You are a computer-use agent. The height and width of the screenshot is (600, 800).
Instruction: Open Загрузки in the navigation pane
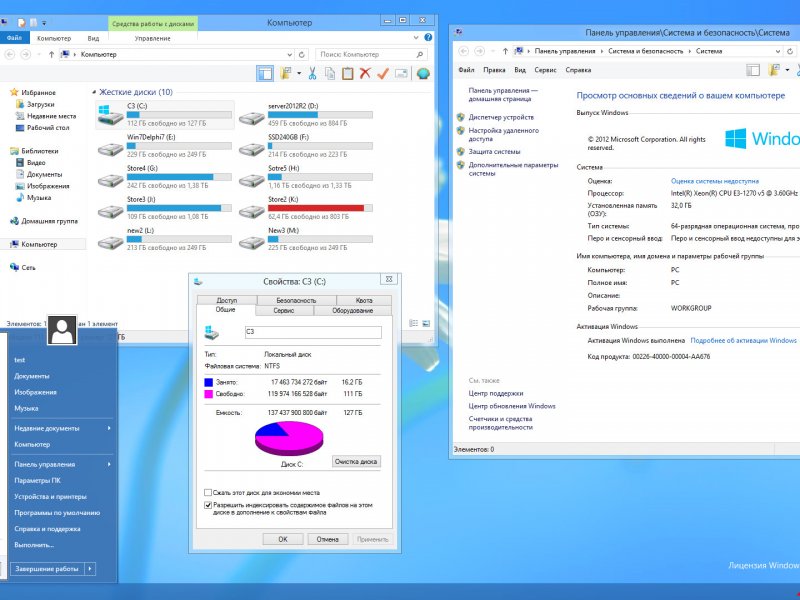[41, 104]
